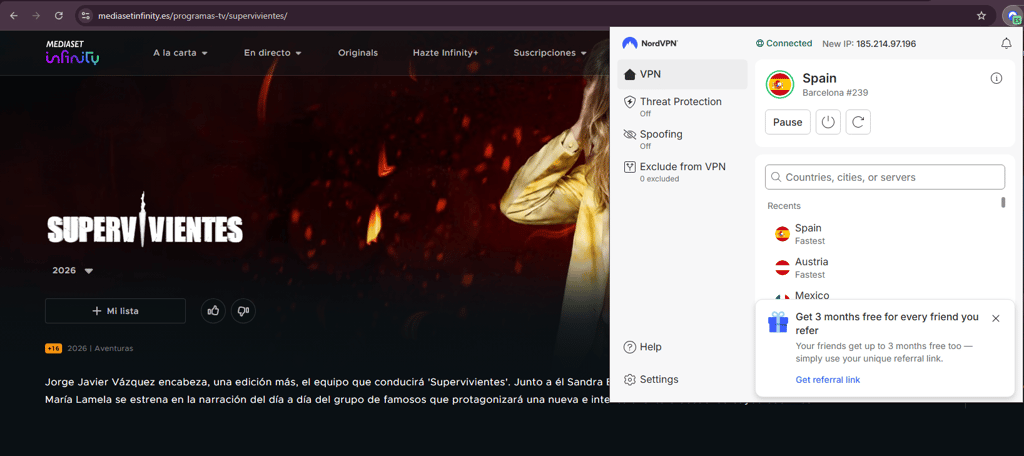Image resolution: width=1024 pixels, height=456 pixels.
Task: Open the Spoofing section
Action: pos(682,139)
